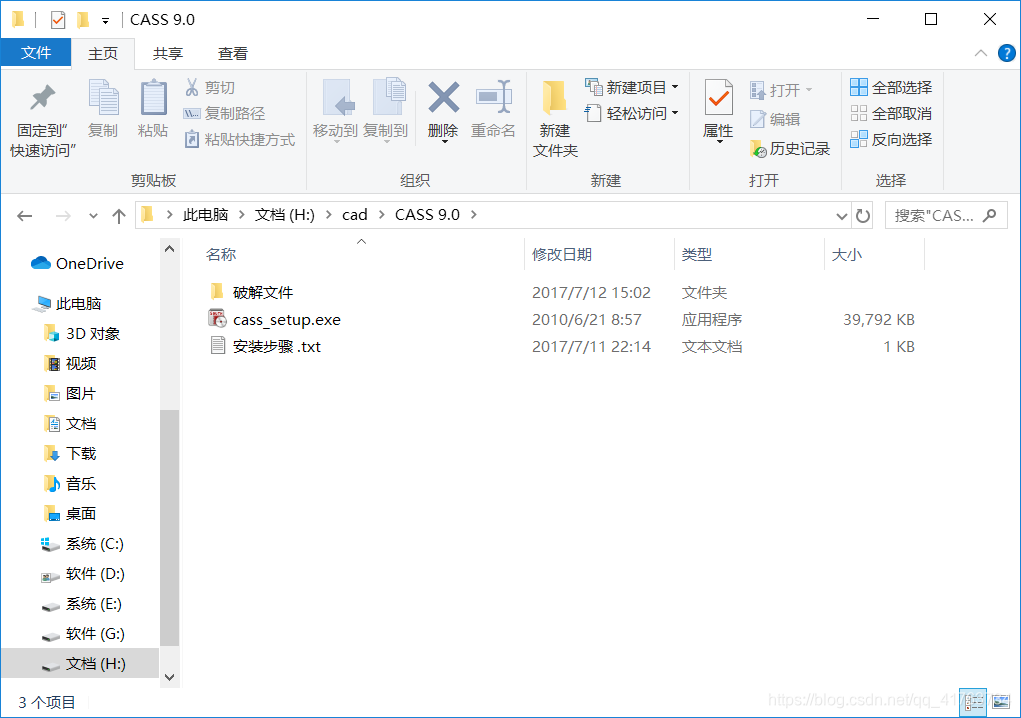The height and width of the screenshot is (718, 1021).
Task: Click quick access Properties checkmark in title bar
Action: coord(58,20)
